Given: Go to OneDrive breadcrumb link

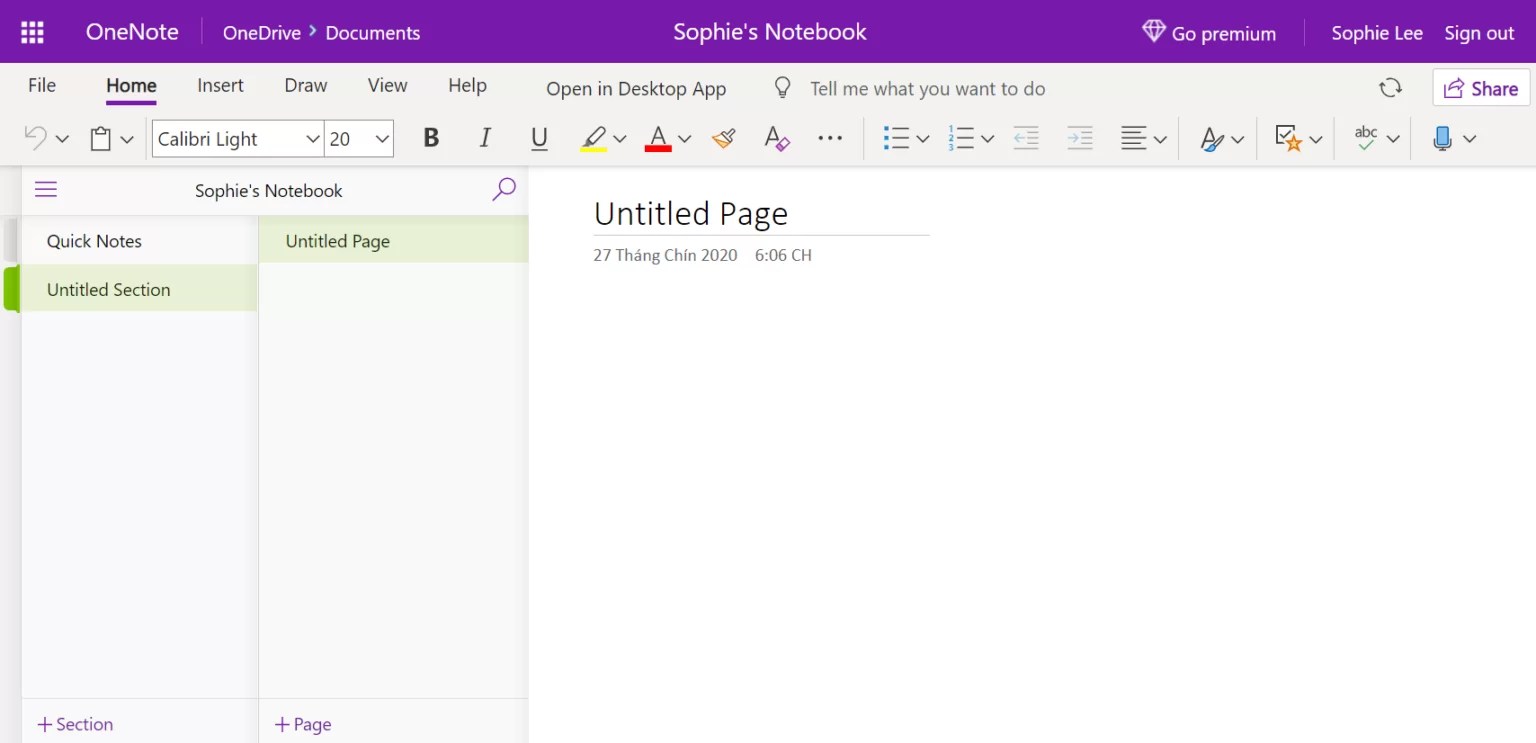Looking at the screenshot, I should pyautogui.click(x=262, y=33).
